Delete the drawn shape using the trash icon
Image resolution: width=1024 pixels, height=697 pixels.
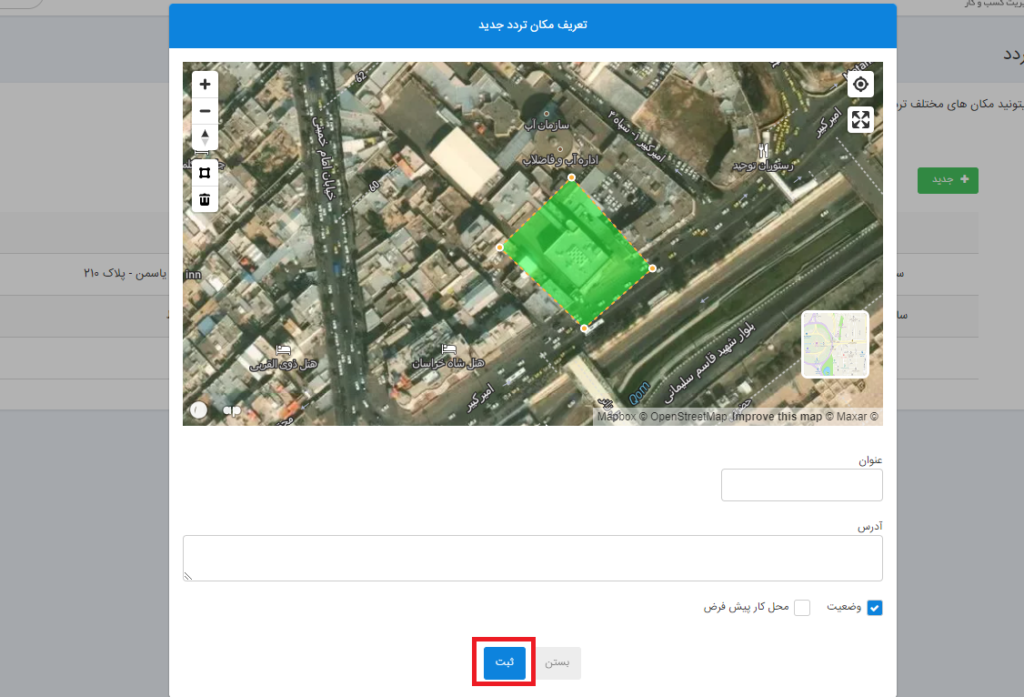(205, 199)
